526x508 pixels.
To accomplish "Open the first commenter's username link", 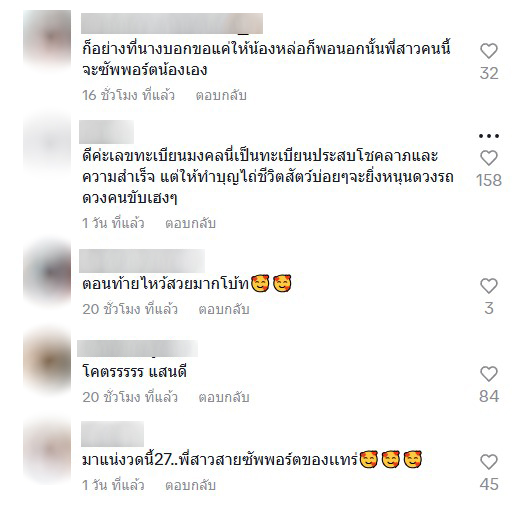I will [x=172, y=23].
